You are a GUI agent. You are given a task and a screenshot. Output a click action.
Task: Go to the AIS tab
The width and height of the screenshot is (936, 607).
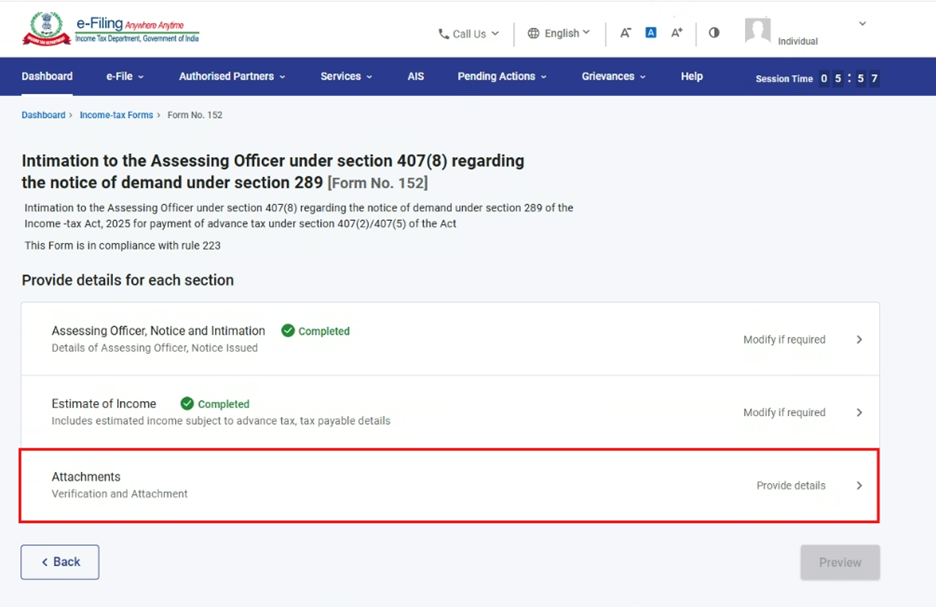coord(416,76)
